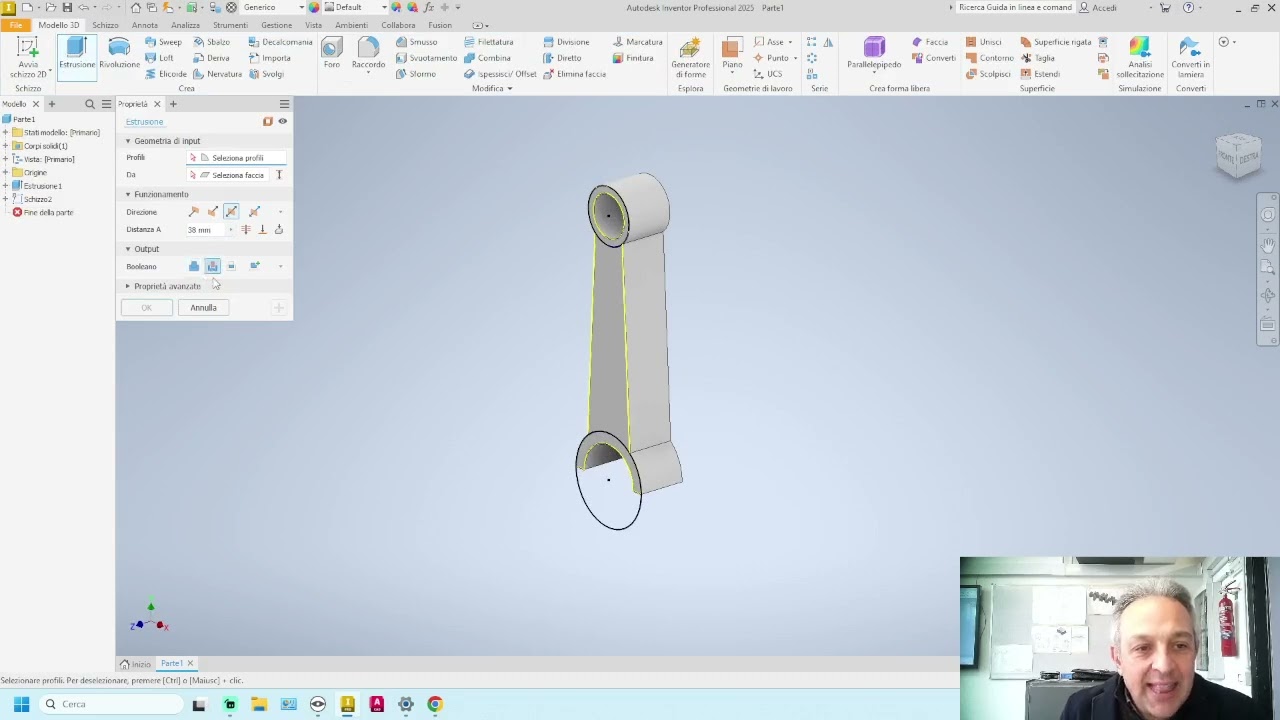The width and height of the screenshot is (1280, 720).
Task: Search the model browser with magnifier icon
Action: click(x=89, y=104)
